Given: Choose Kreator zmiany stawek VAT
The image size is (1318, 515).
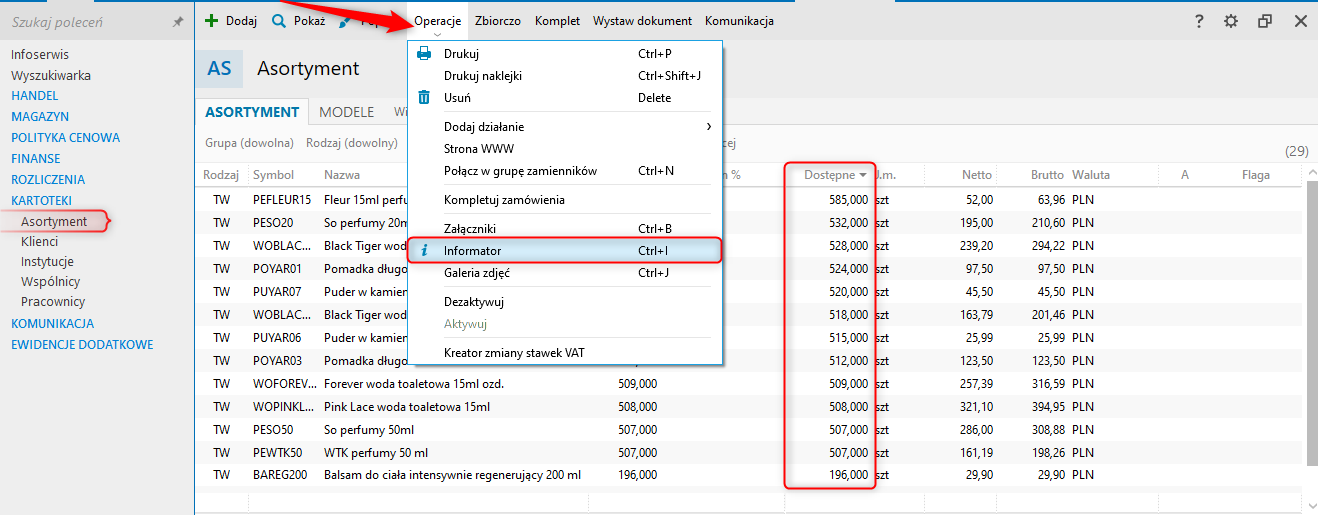Looking at the screenshot, I should [x=565, y=352].
